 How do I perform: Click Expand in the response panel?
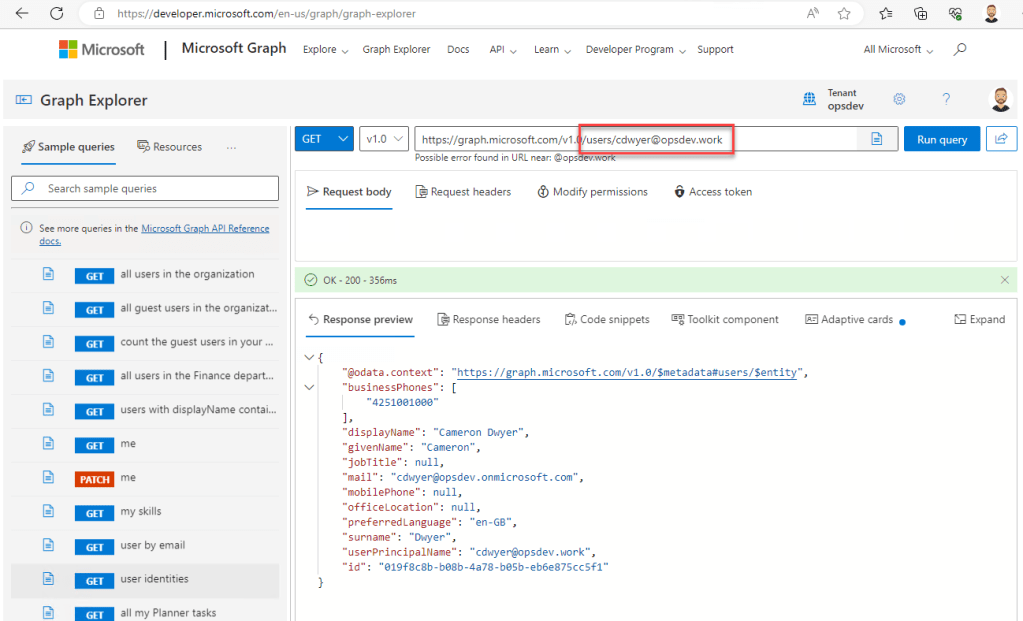(979, 320)
